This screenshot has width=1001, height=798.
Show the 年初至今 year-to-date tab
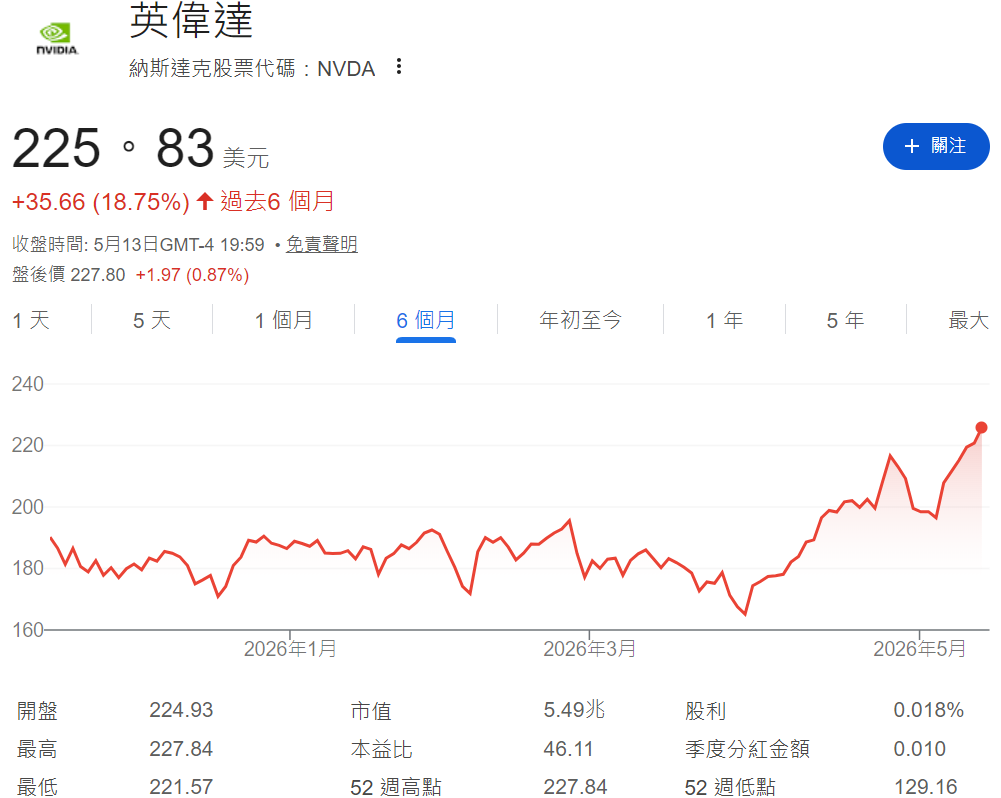click(580, 320)
